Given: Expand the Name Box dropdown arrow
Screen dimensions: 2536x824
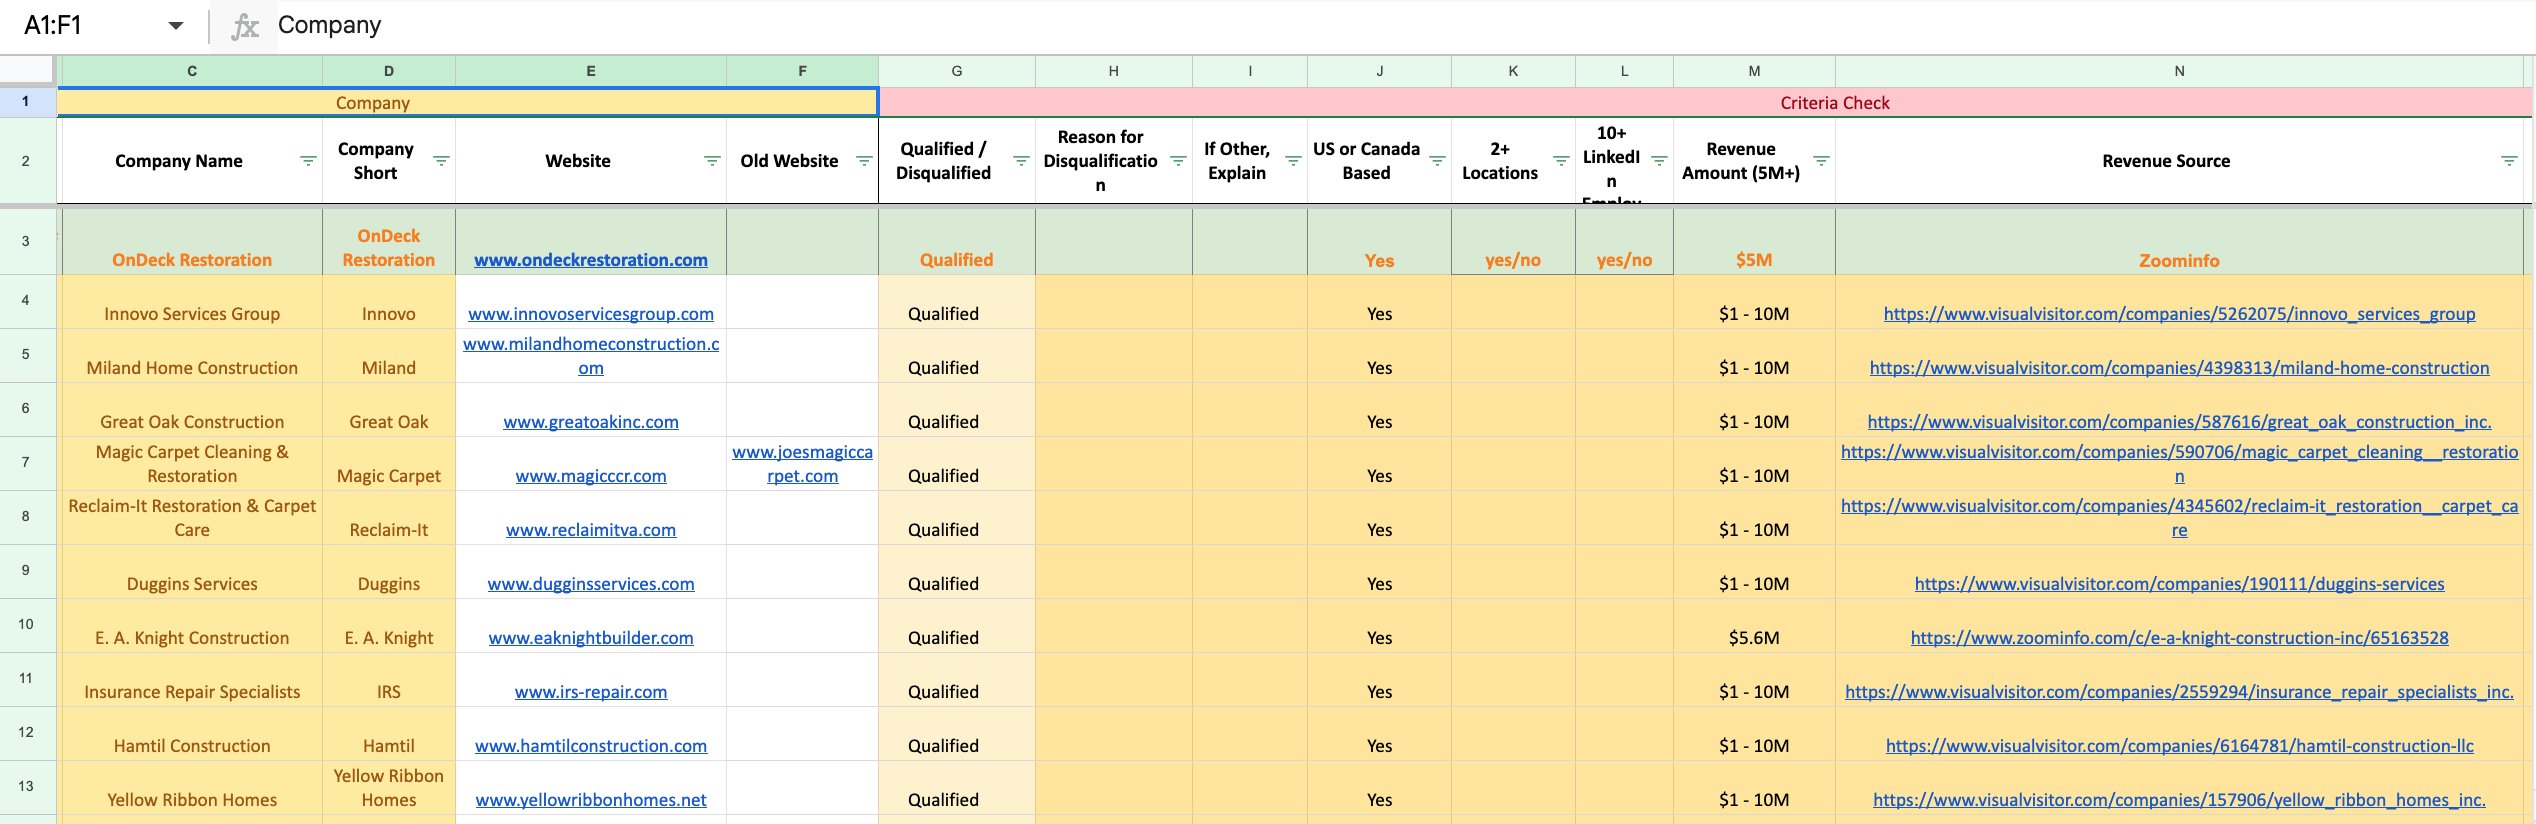Looking at the screenshot, I should [176, 26].
